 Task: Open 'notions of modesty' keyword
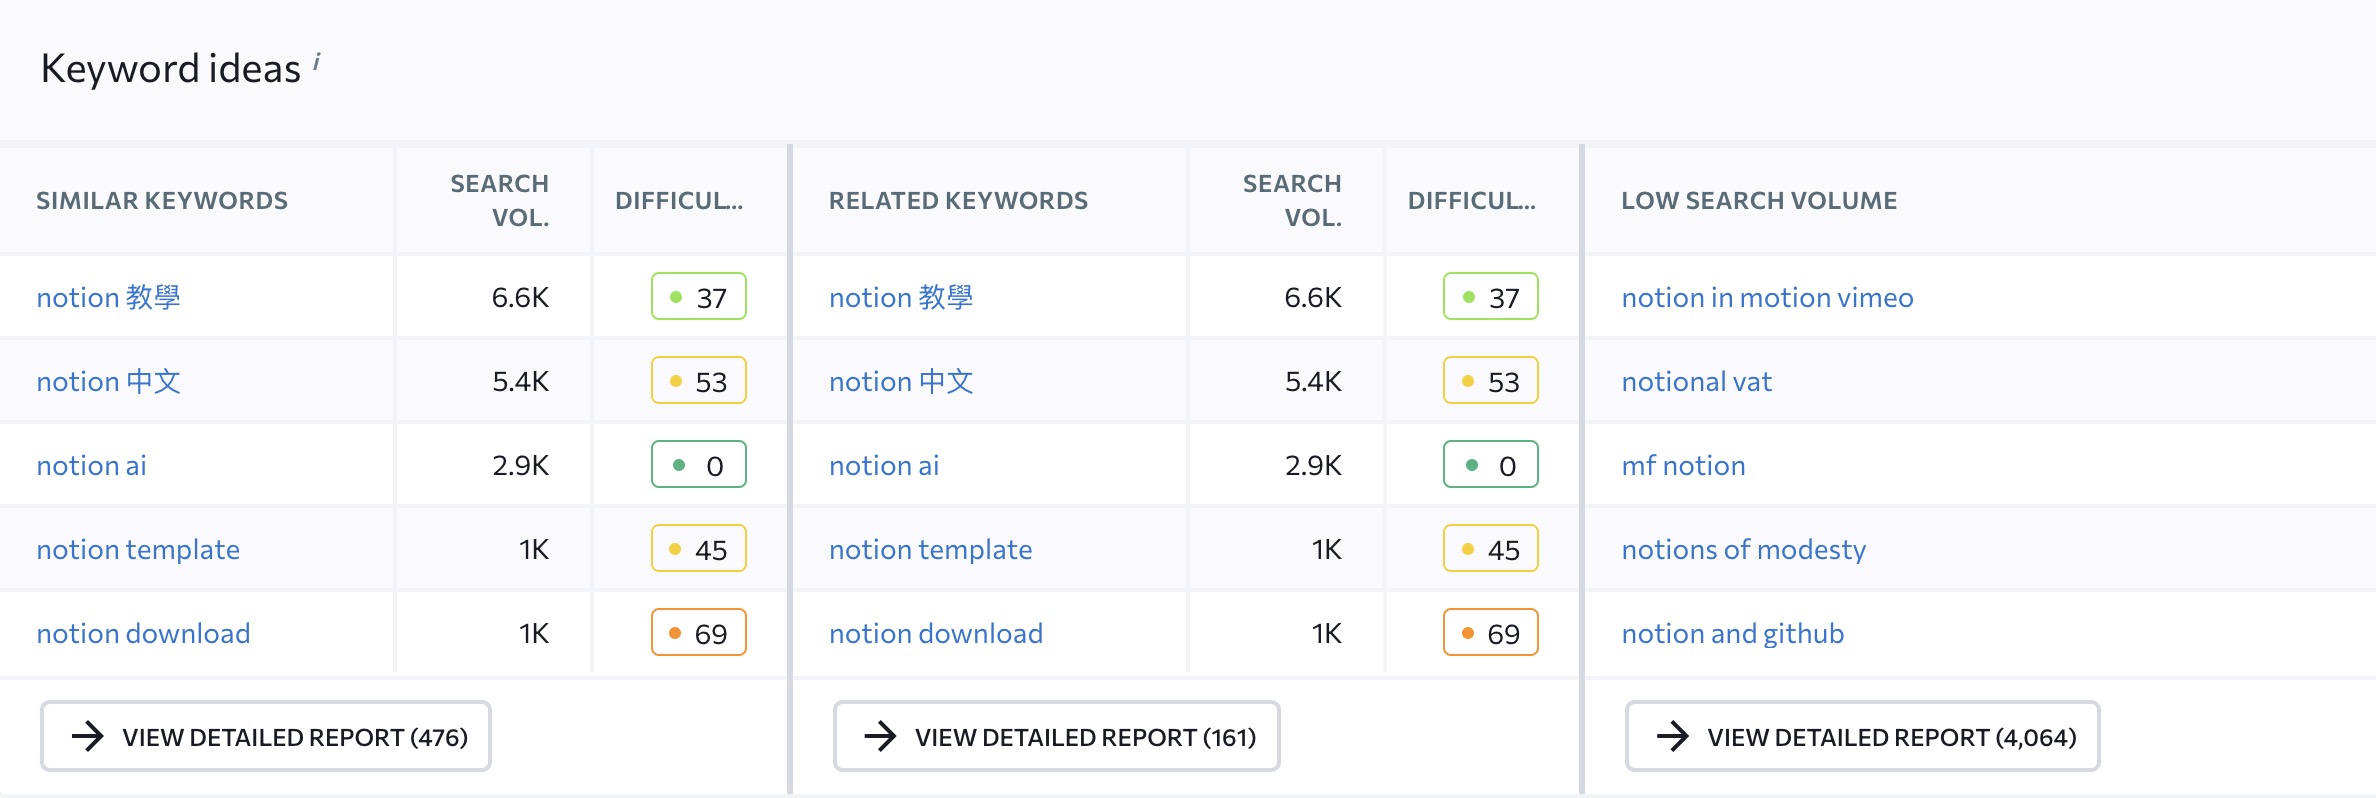click(1744, 549)
